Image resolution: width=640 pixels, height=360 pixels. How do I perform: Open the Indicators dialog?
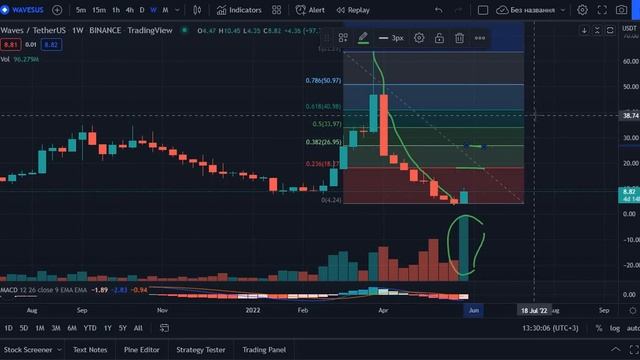239,10
